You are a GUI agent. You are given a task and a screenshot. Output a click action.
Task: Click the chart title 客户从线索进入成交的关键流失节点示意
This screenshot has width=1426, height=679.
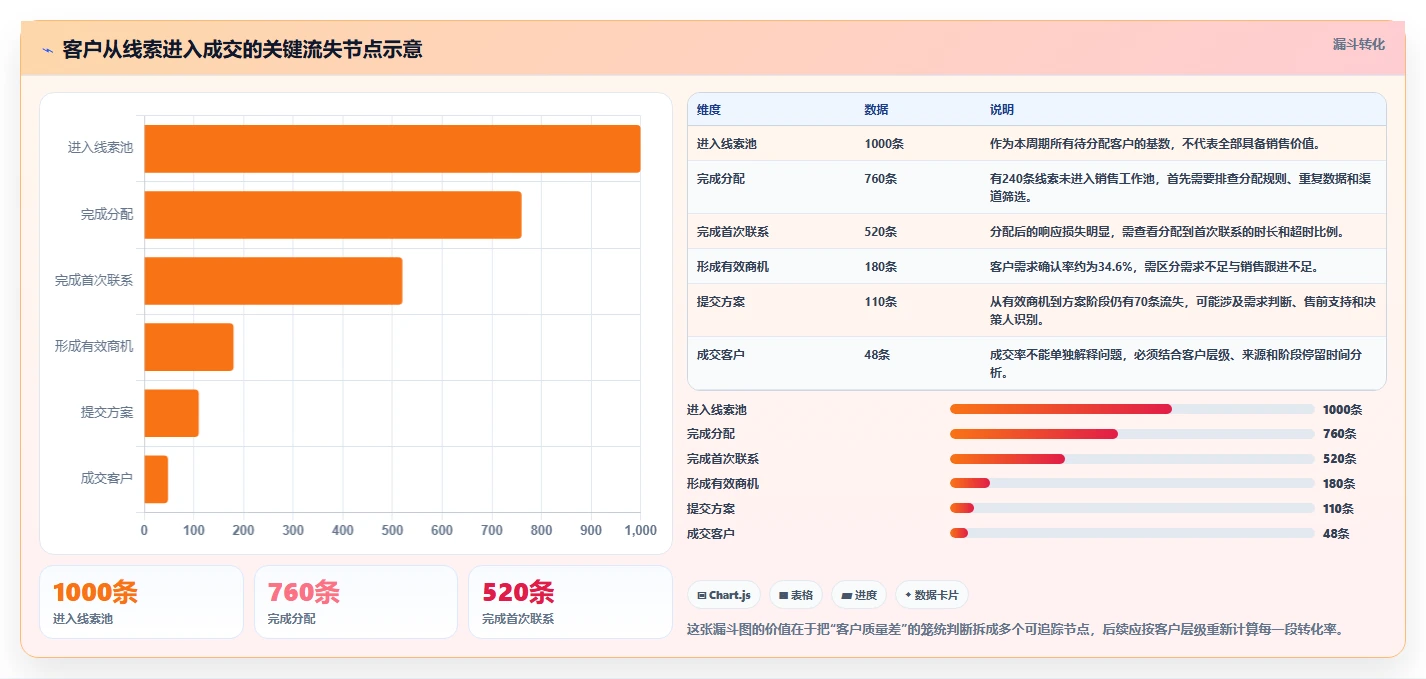point(242,49)
